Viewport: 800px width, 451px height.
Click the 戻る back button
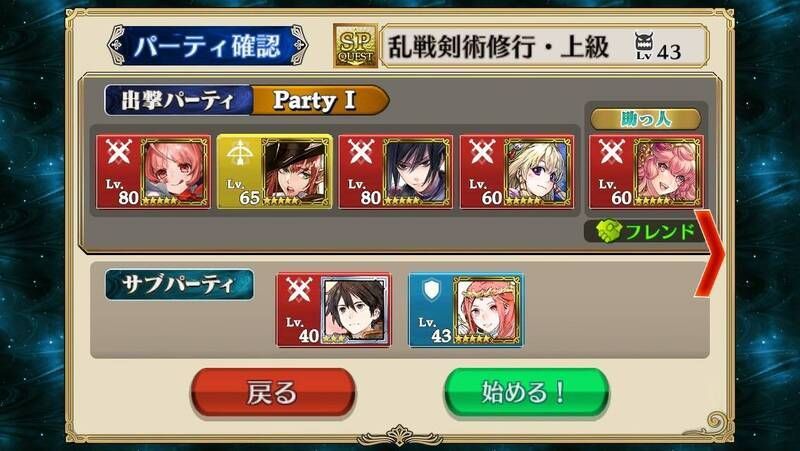coord(273,393)
